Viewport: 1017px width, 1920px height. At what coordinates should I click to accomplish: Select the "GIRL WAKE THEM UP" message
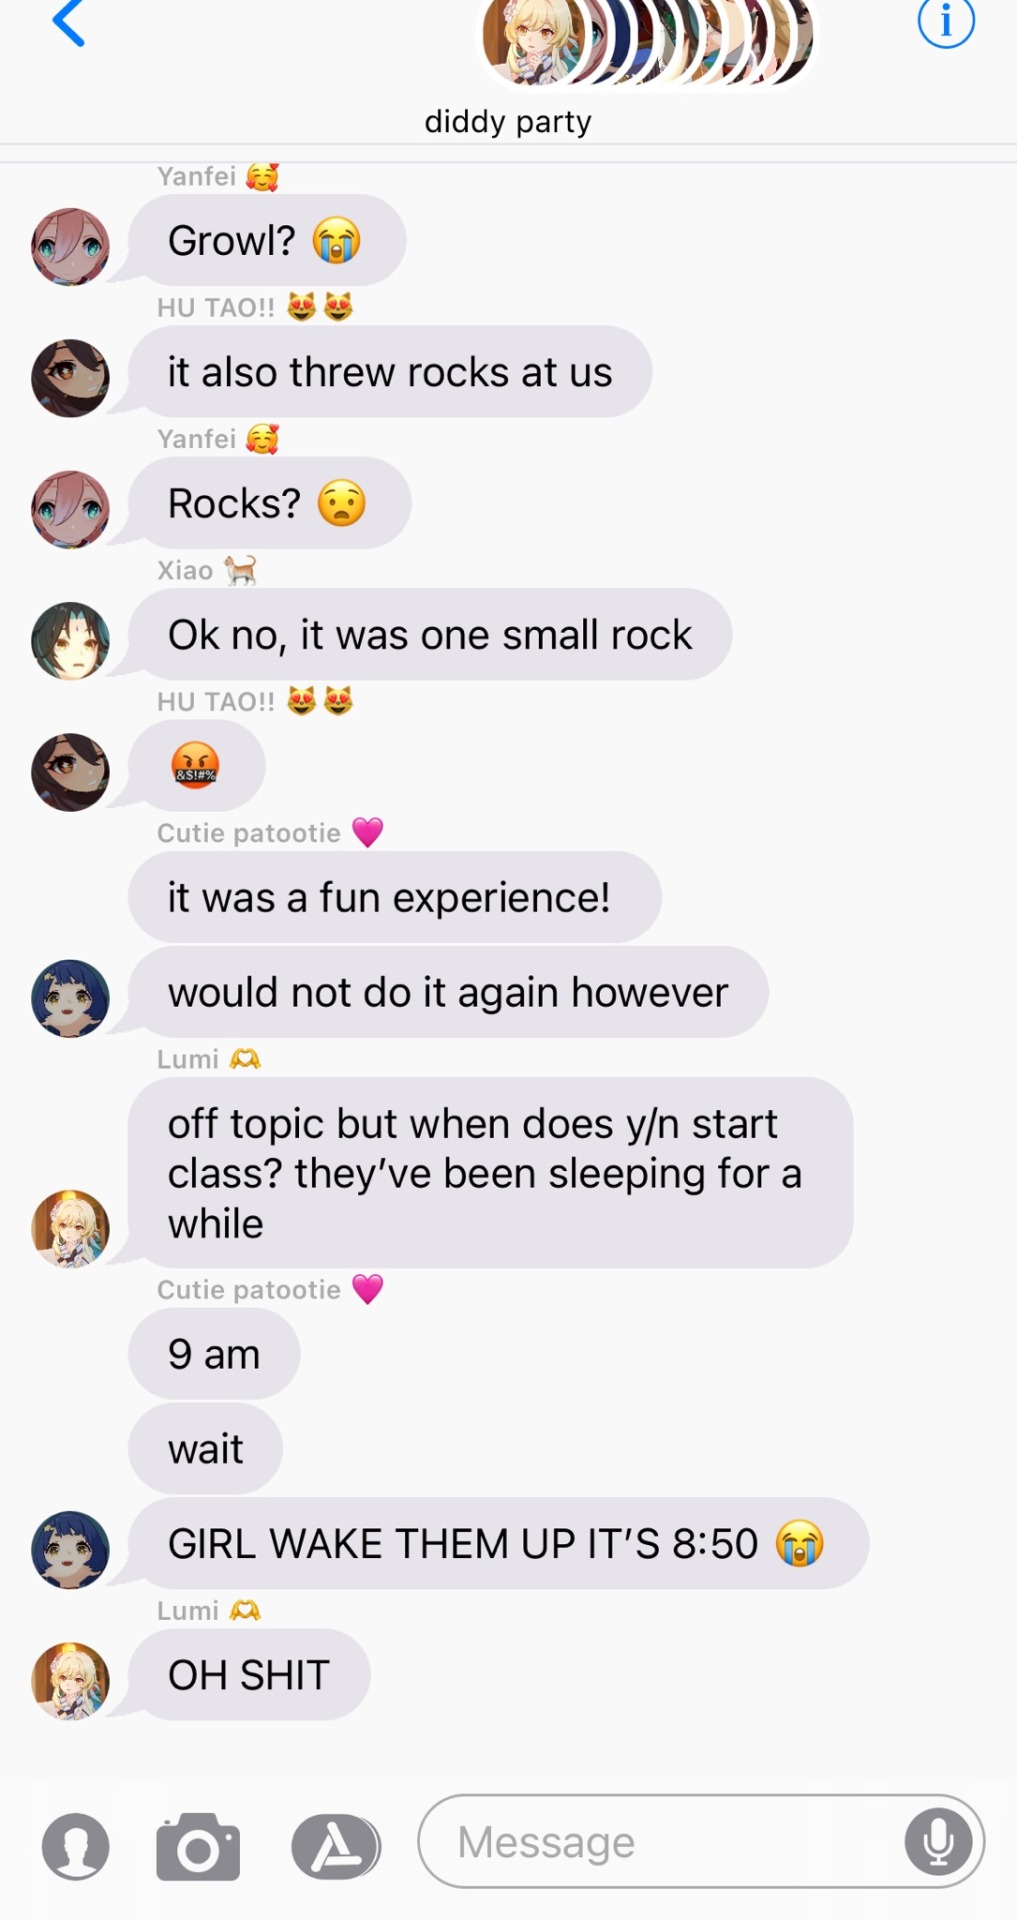498,1543
